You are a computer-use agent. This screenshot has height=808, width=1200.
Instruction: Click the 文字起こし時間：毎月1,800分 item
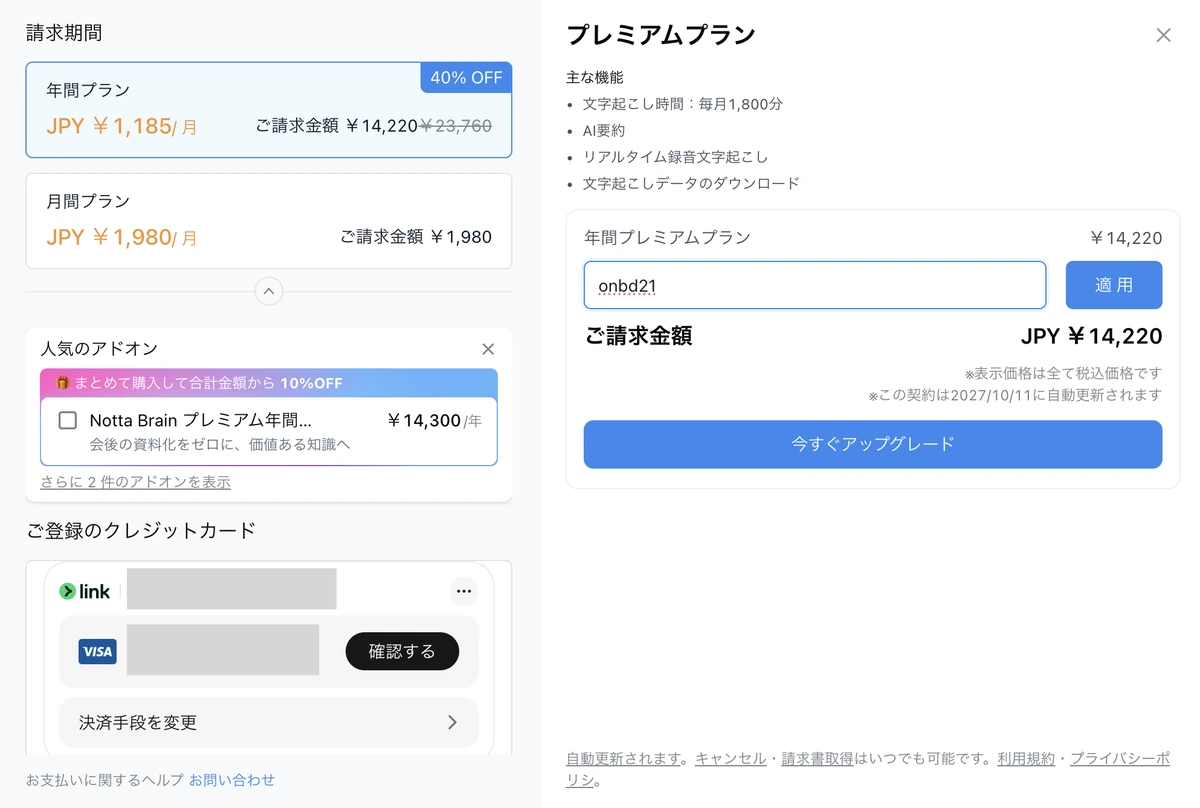tap(684, 104)
